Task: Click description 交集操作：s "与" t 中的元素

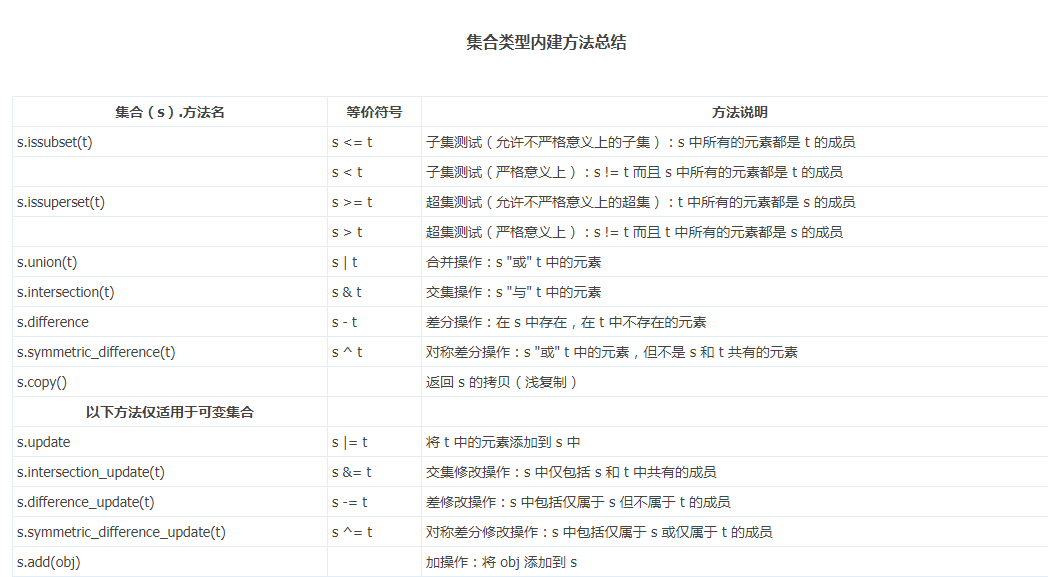Action: click(x=513, y=292)
